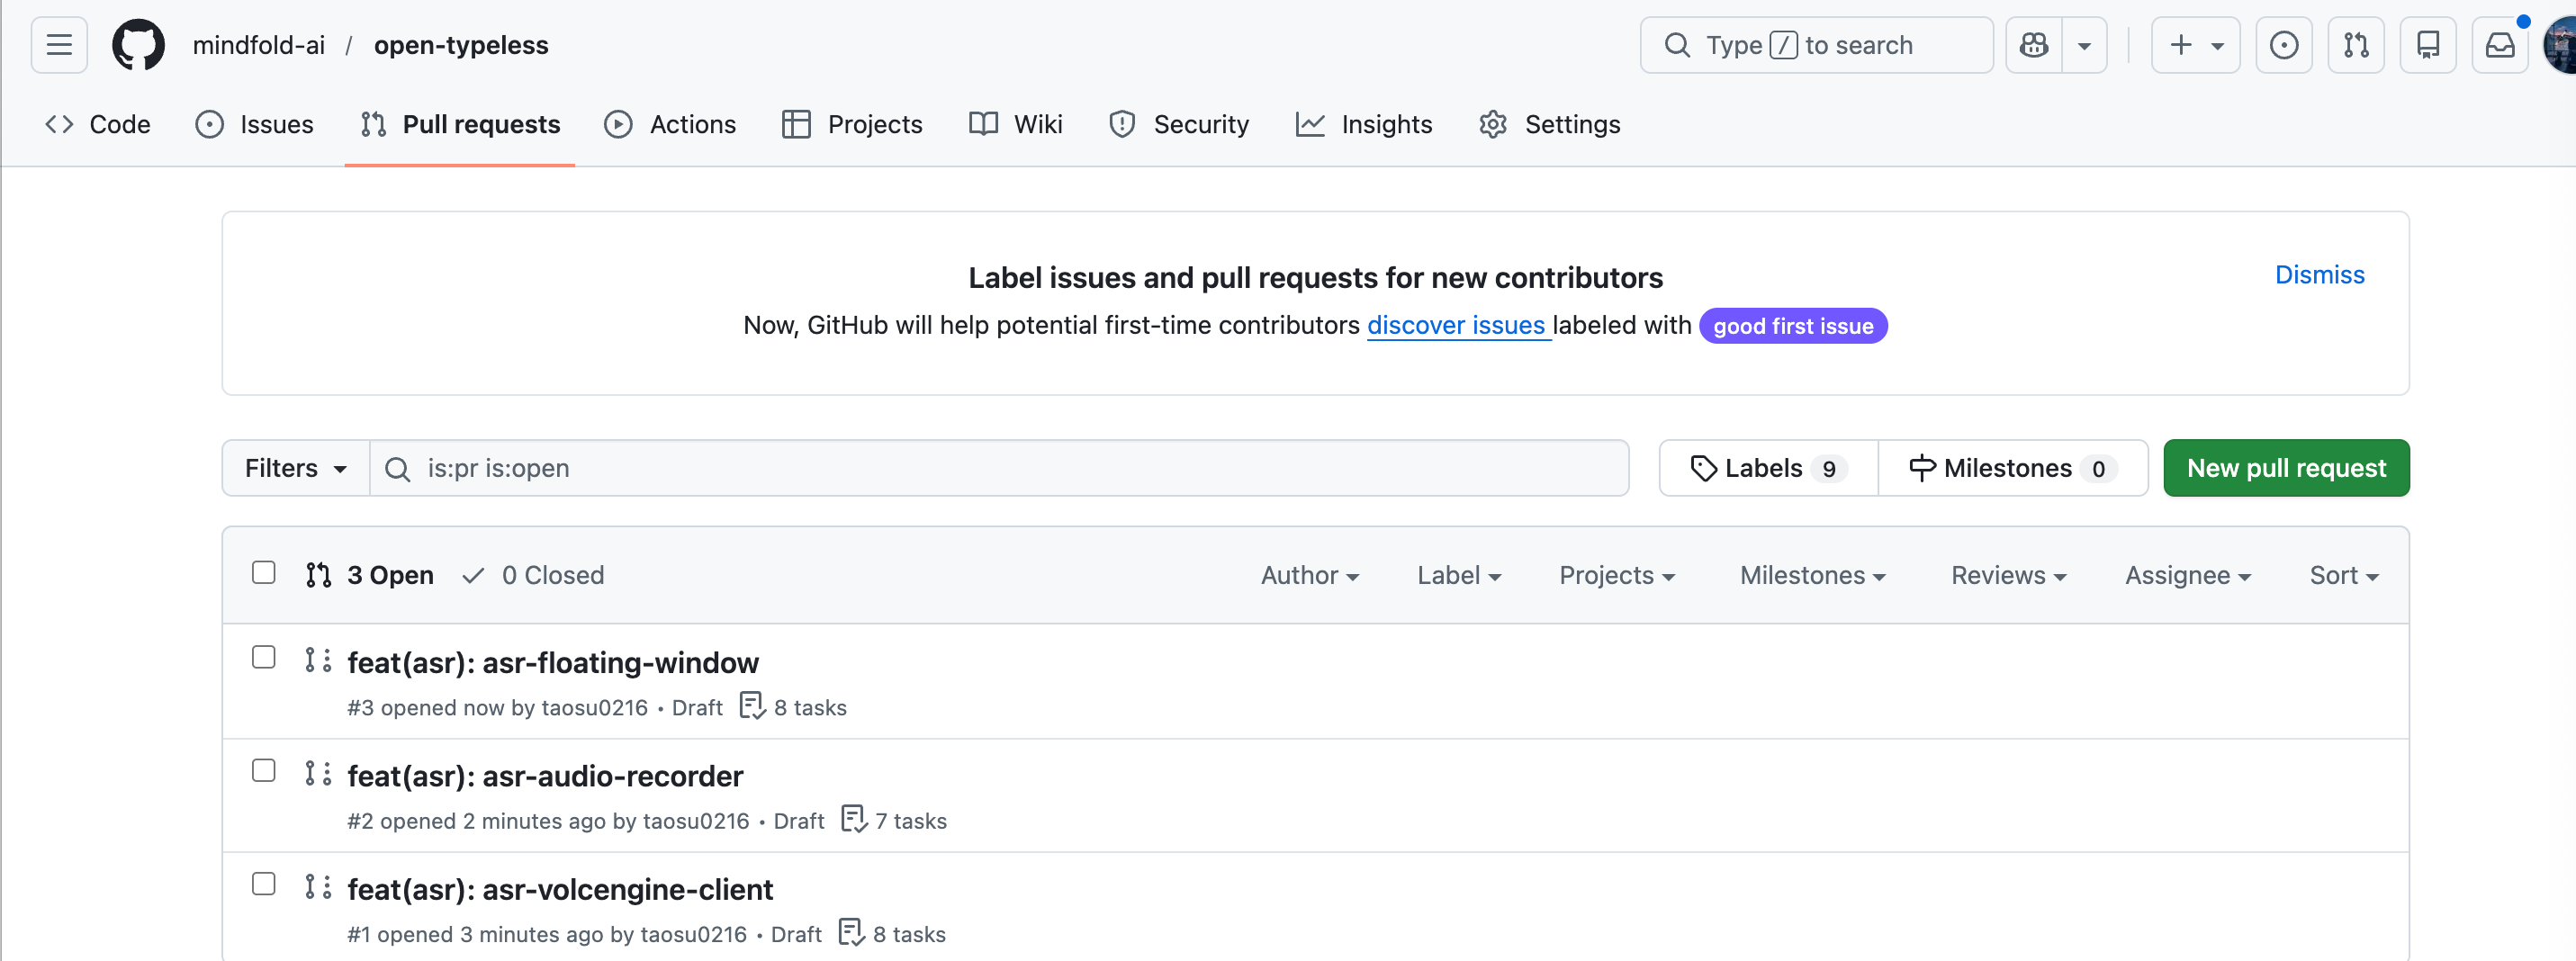Select the asr-audio-recorder pull request checkbox
2576x961 pixels.
pyautogui.click(x=264, y=771)
